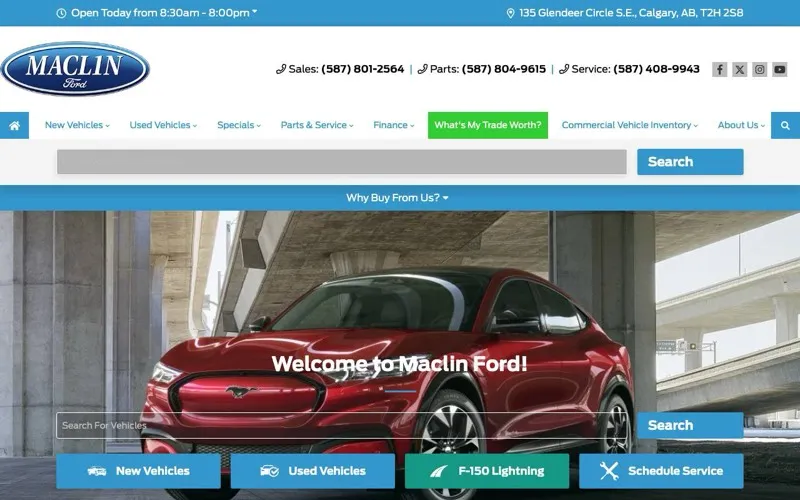Focus the Search For Vehicles field
Viewport: 800px width, 500px height.
[x=342, y=426]
